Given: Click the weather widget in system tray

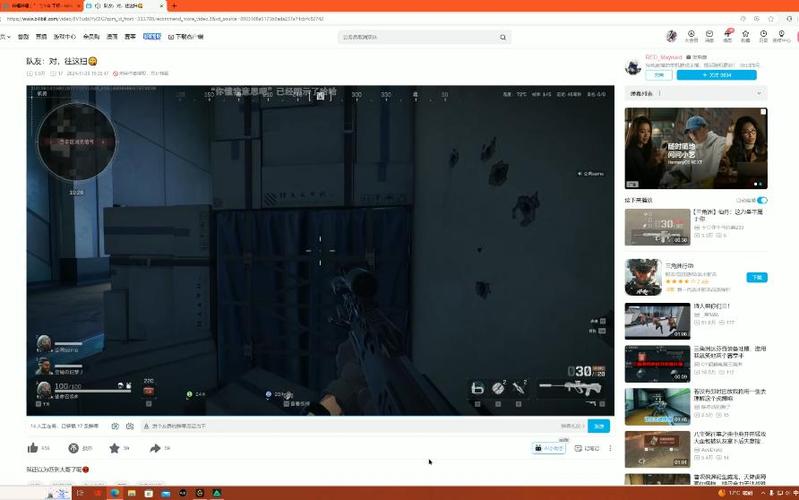Looking at the screenshot, I should click(x=735, y=493).
